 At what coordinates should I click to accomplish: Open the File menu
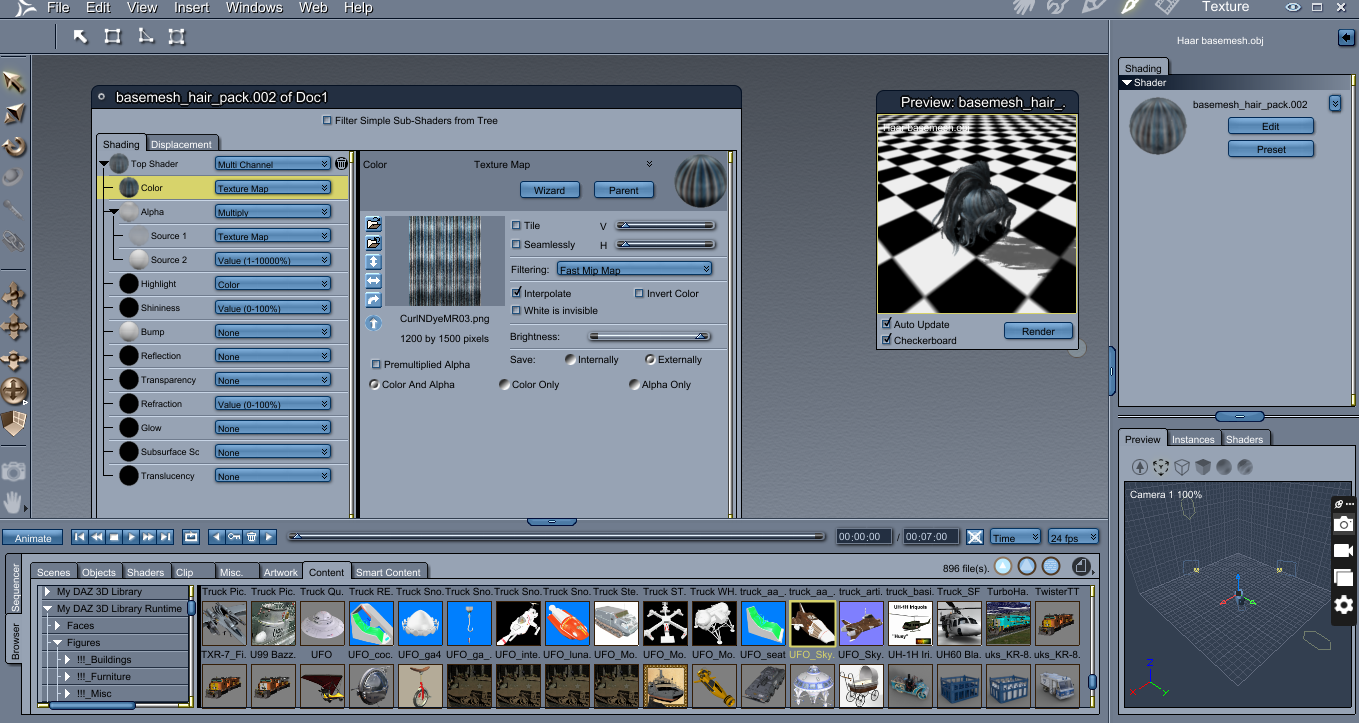58,7
